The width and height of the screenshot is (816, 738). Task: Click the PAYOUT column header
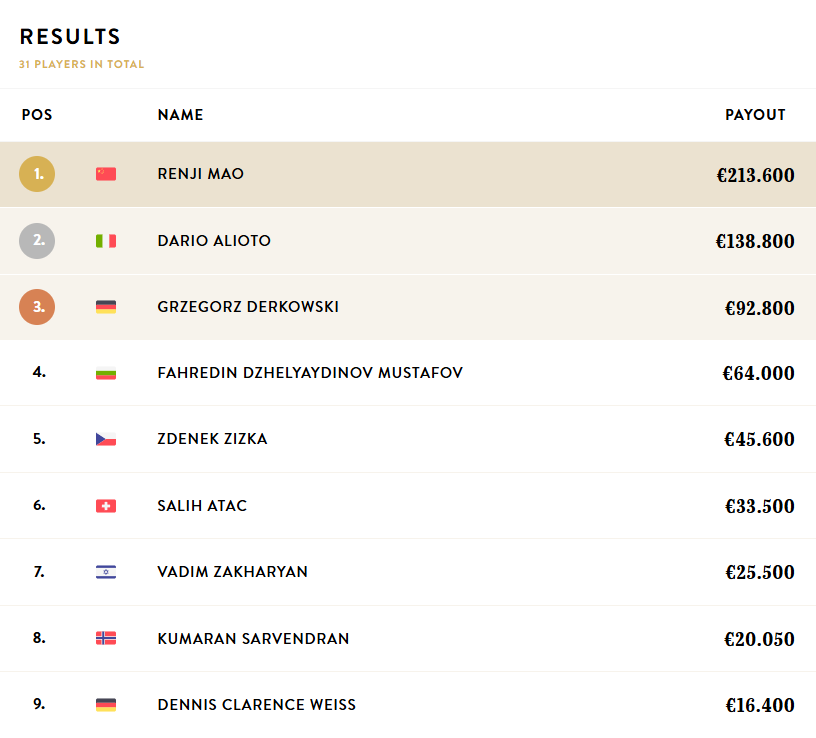coord(755,115)
